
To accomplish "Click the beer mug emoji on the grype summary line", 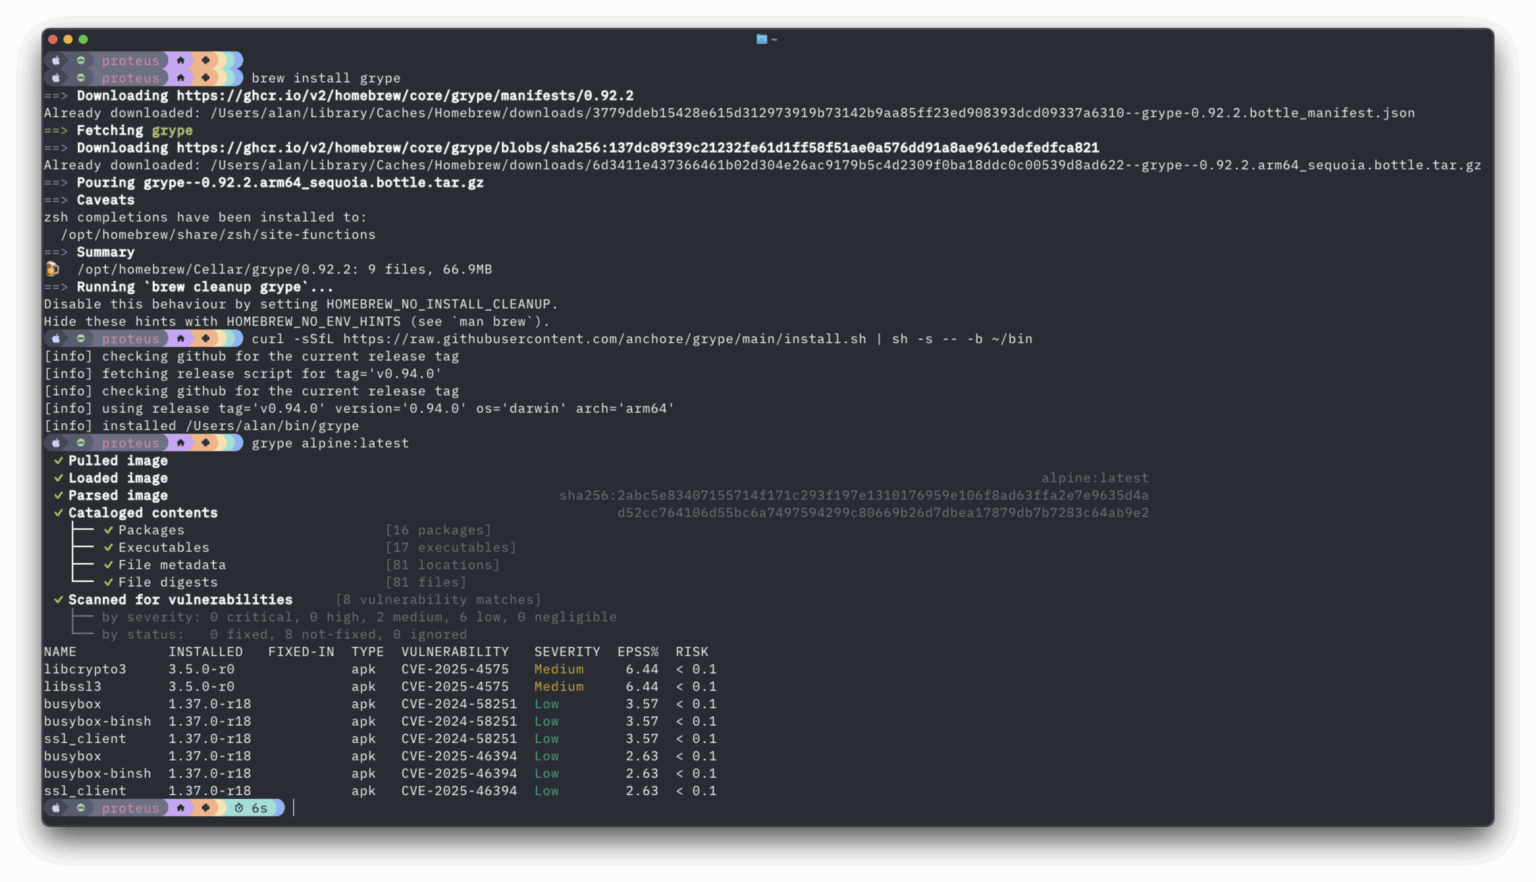I will click(x=52, y=269).
